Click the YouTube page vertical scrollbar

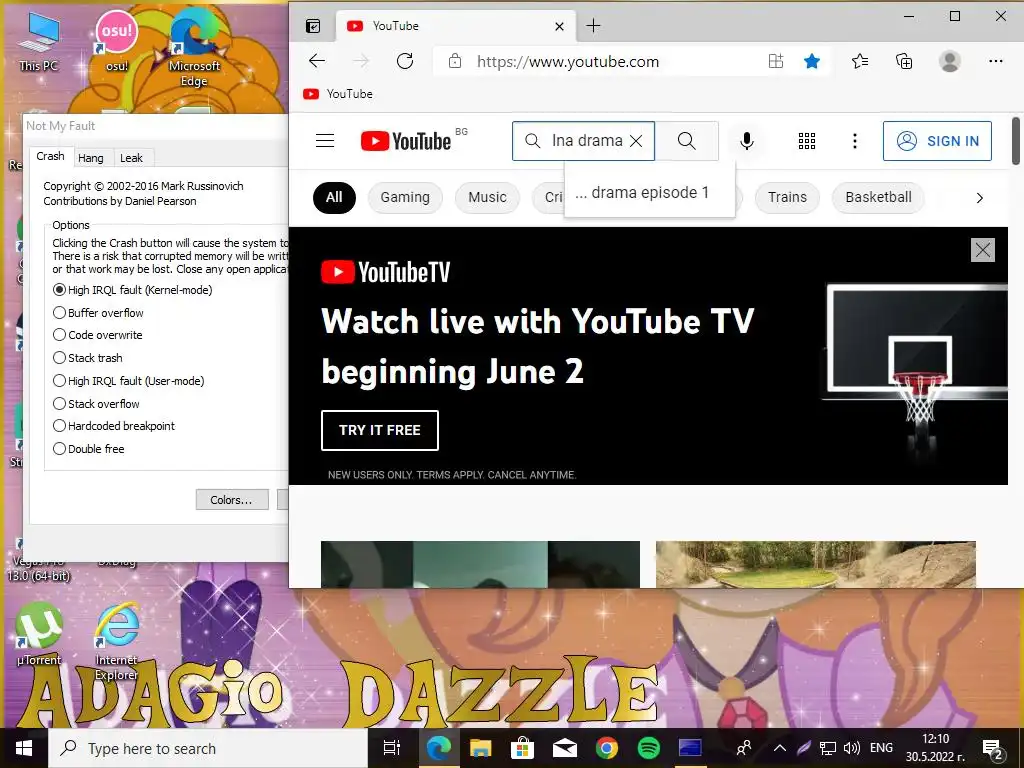pos(1016,141)
